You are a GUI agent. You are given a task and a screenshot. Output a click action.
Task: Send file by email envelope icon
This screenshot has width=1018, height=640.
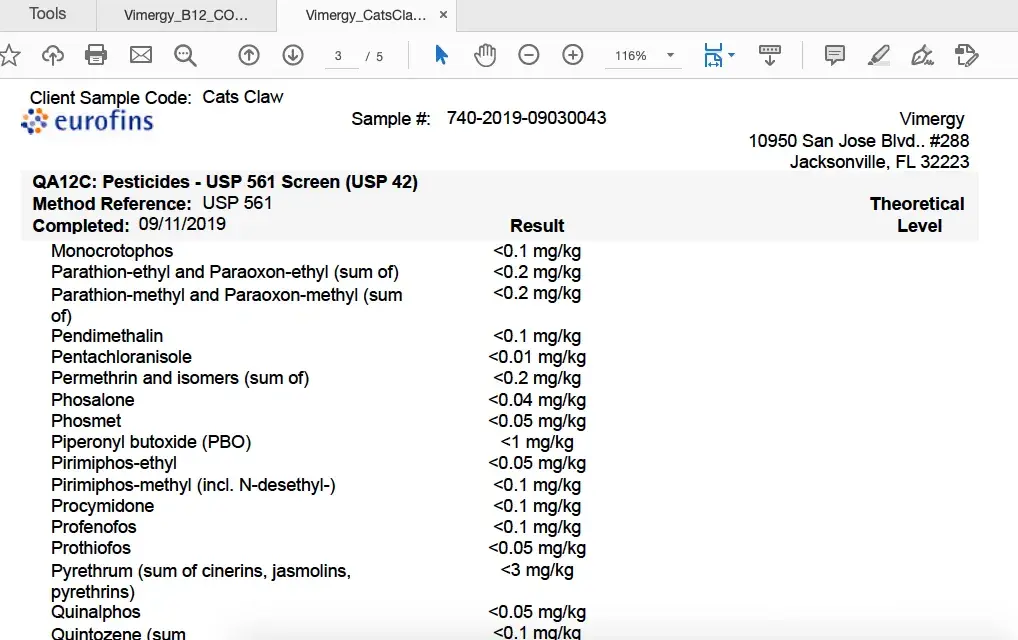click(x=141, y=55)
